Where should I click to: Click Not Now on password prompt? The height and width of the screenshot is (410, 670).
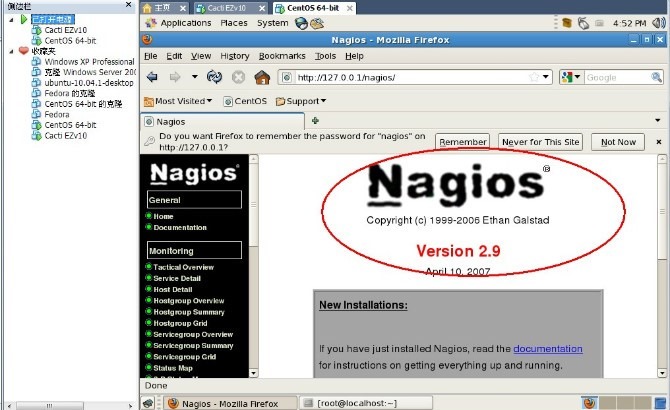pyautogui.click(x=618, y=142)
